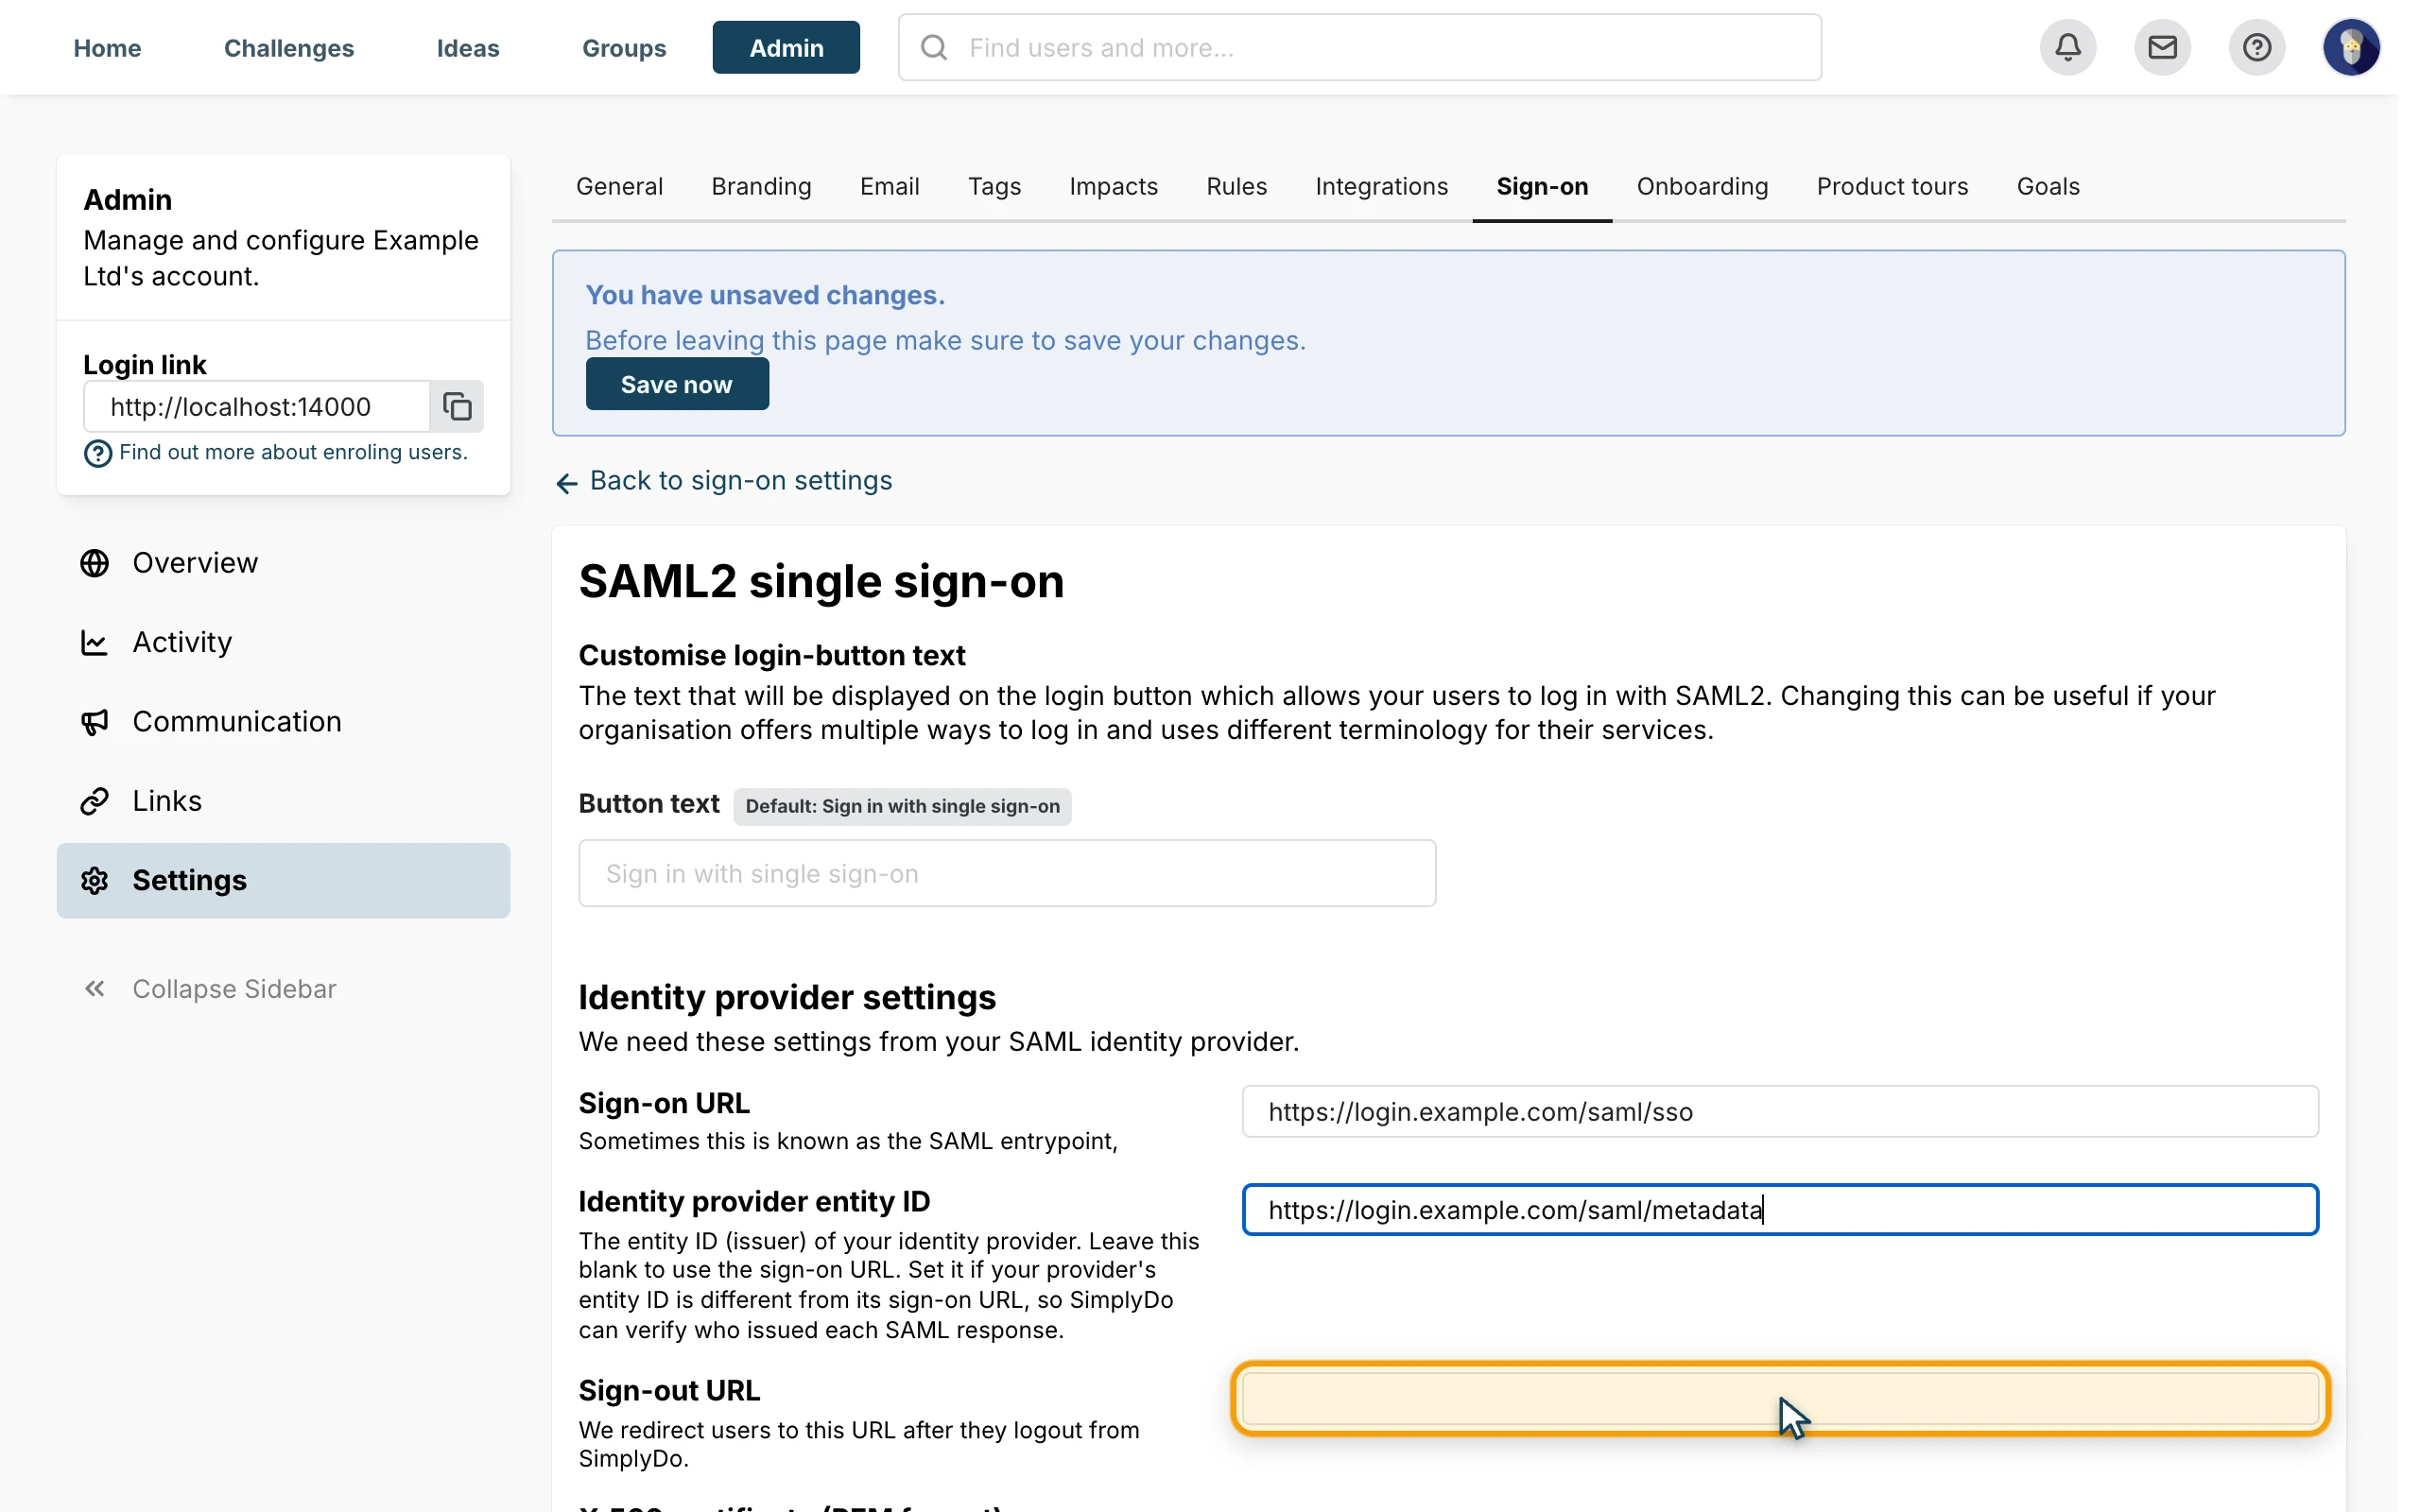Screen dimensions: 2420x1512
Task: Click the login link URL field
Action: (x=257, y=406)
